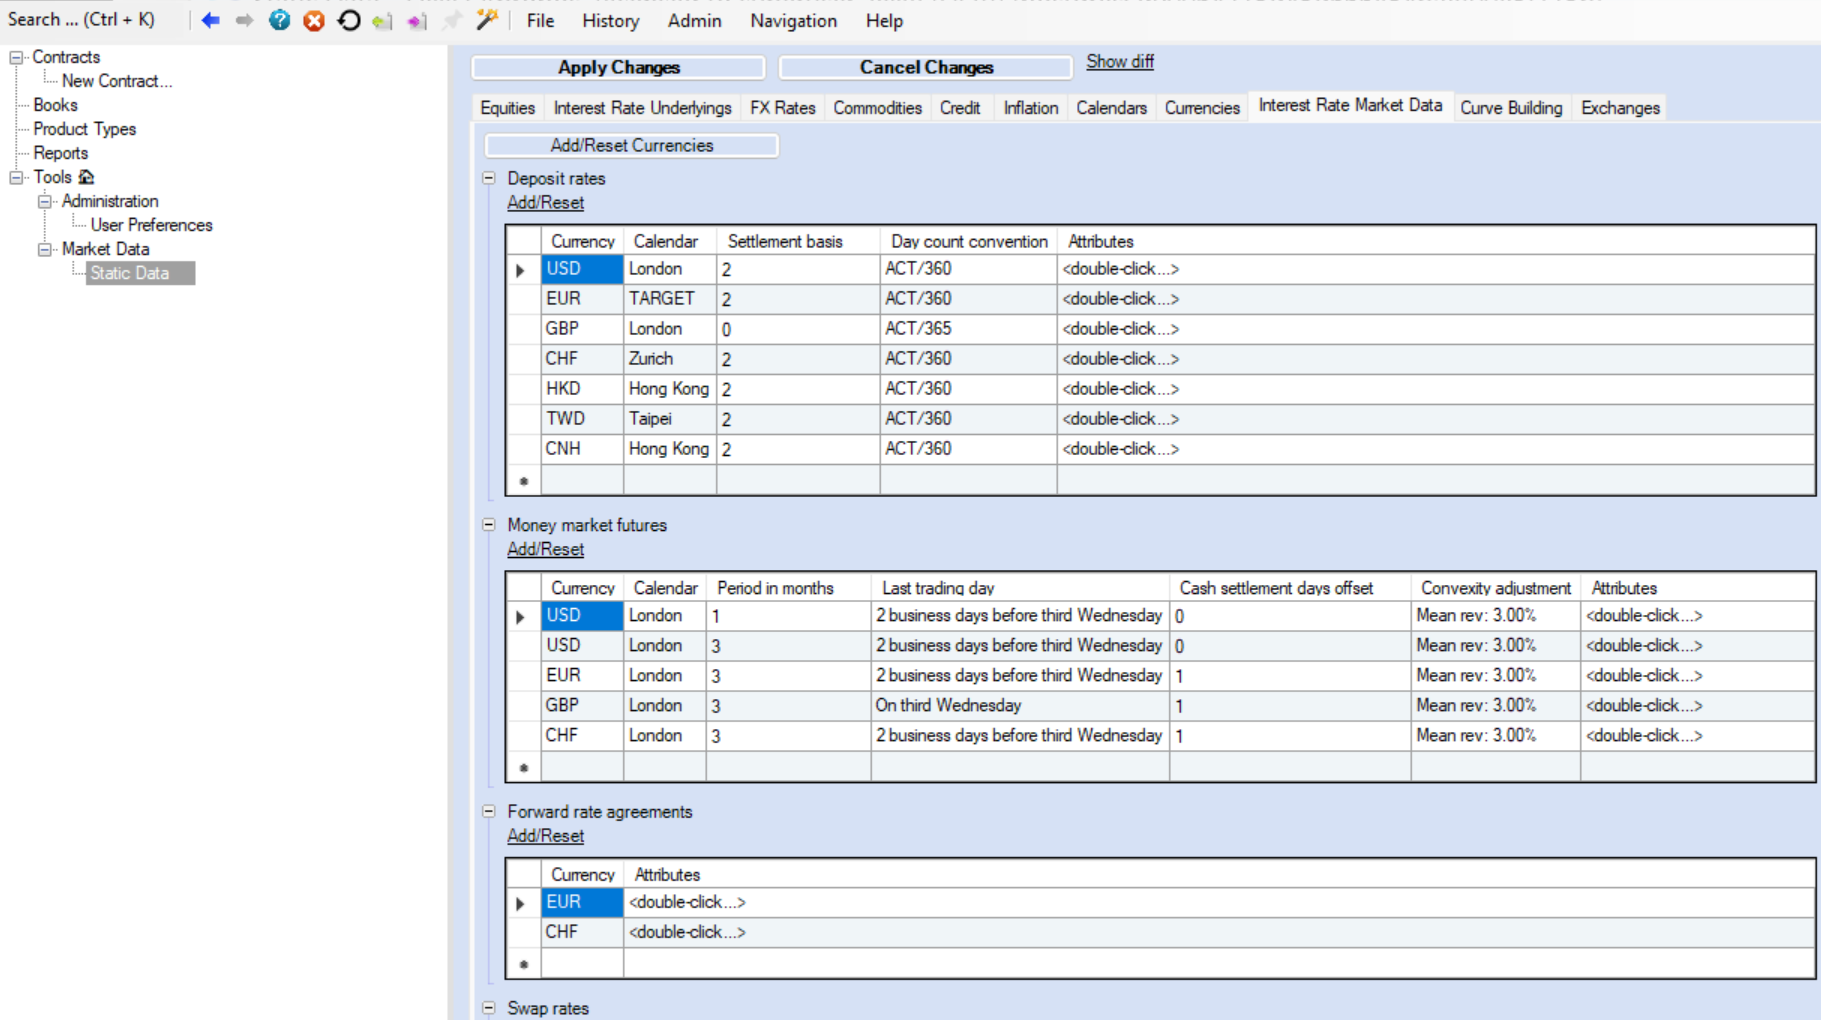Collapse the Market Data tree node

click(x=45, y=250)
